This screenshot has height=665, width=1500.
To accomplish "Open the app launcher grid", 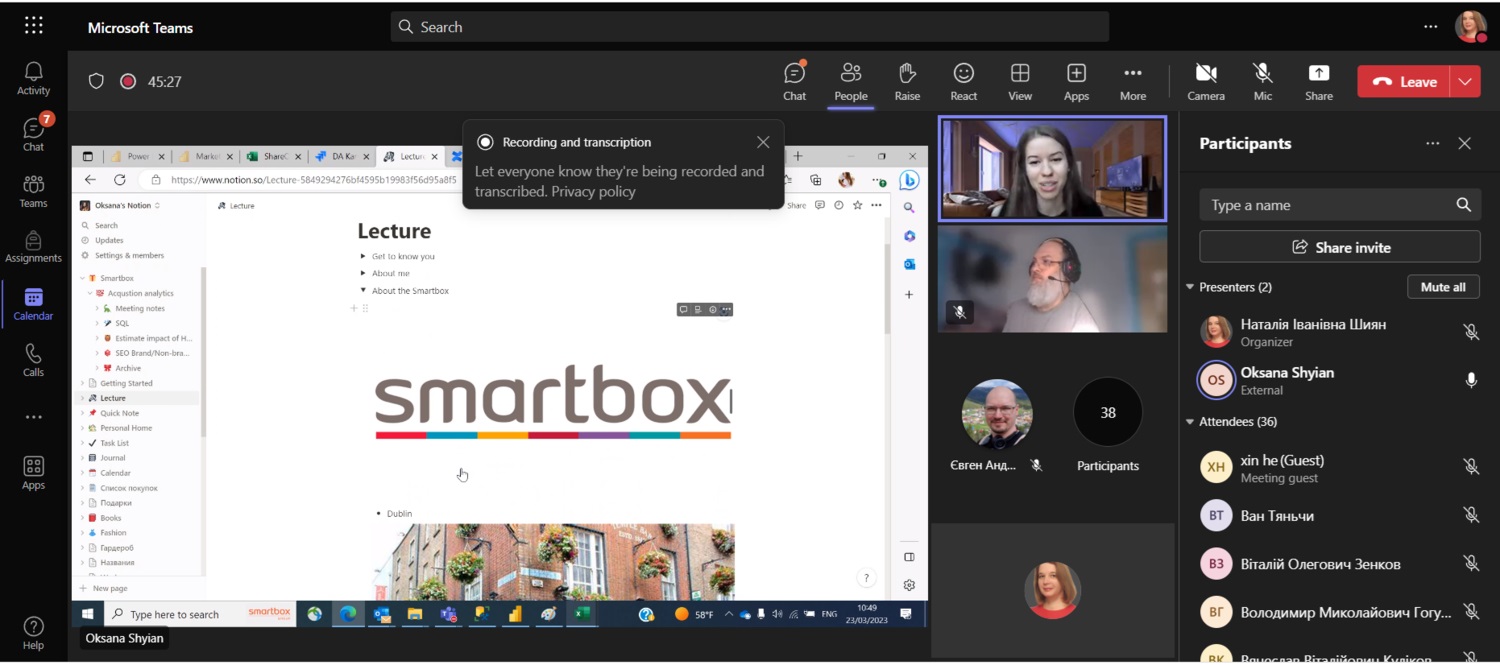I will (x=34, y=26).
